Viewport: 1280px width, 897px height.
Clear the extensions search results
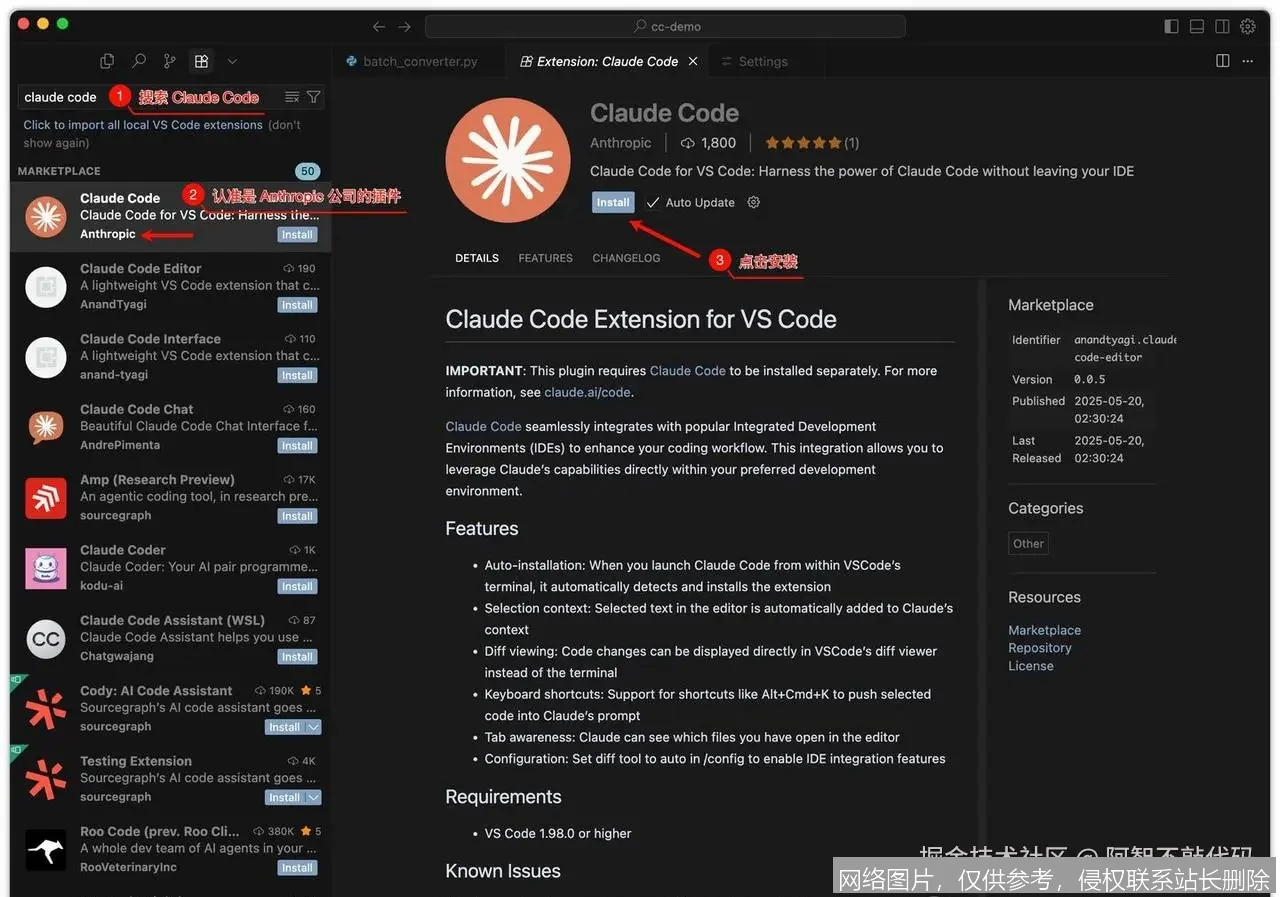click(292, 97)
